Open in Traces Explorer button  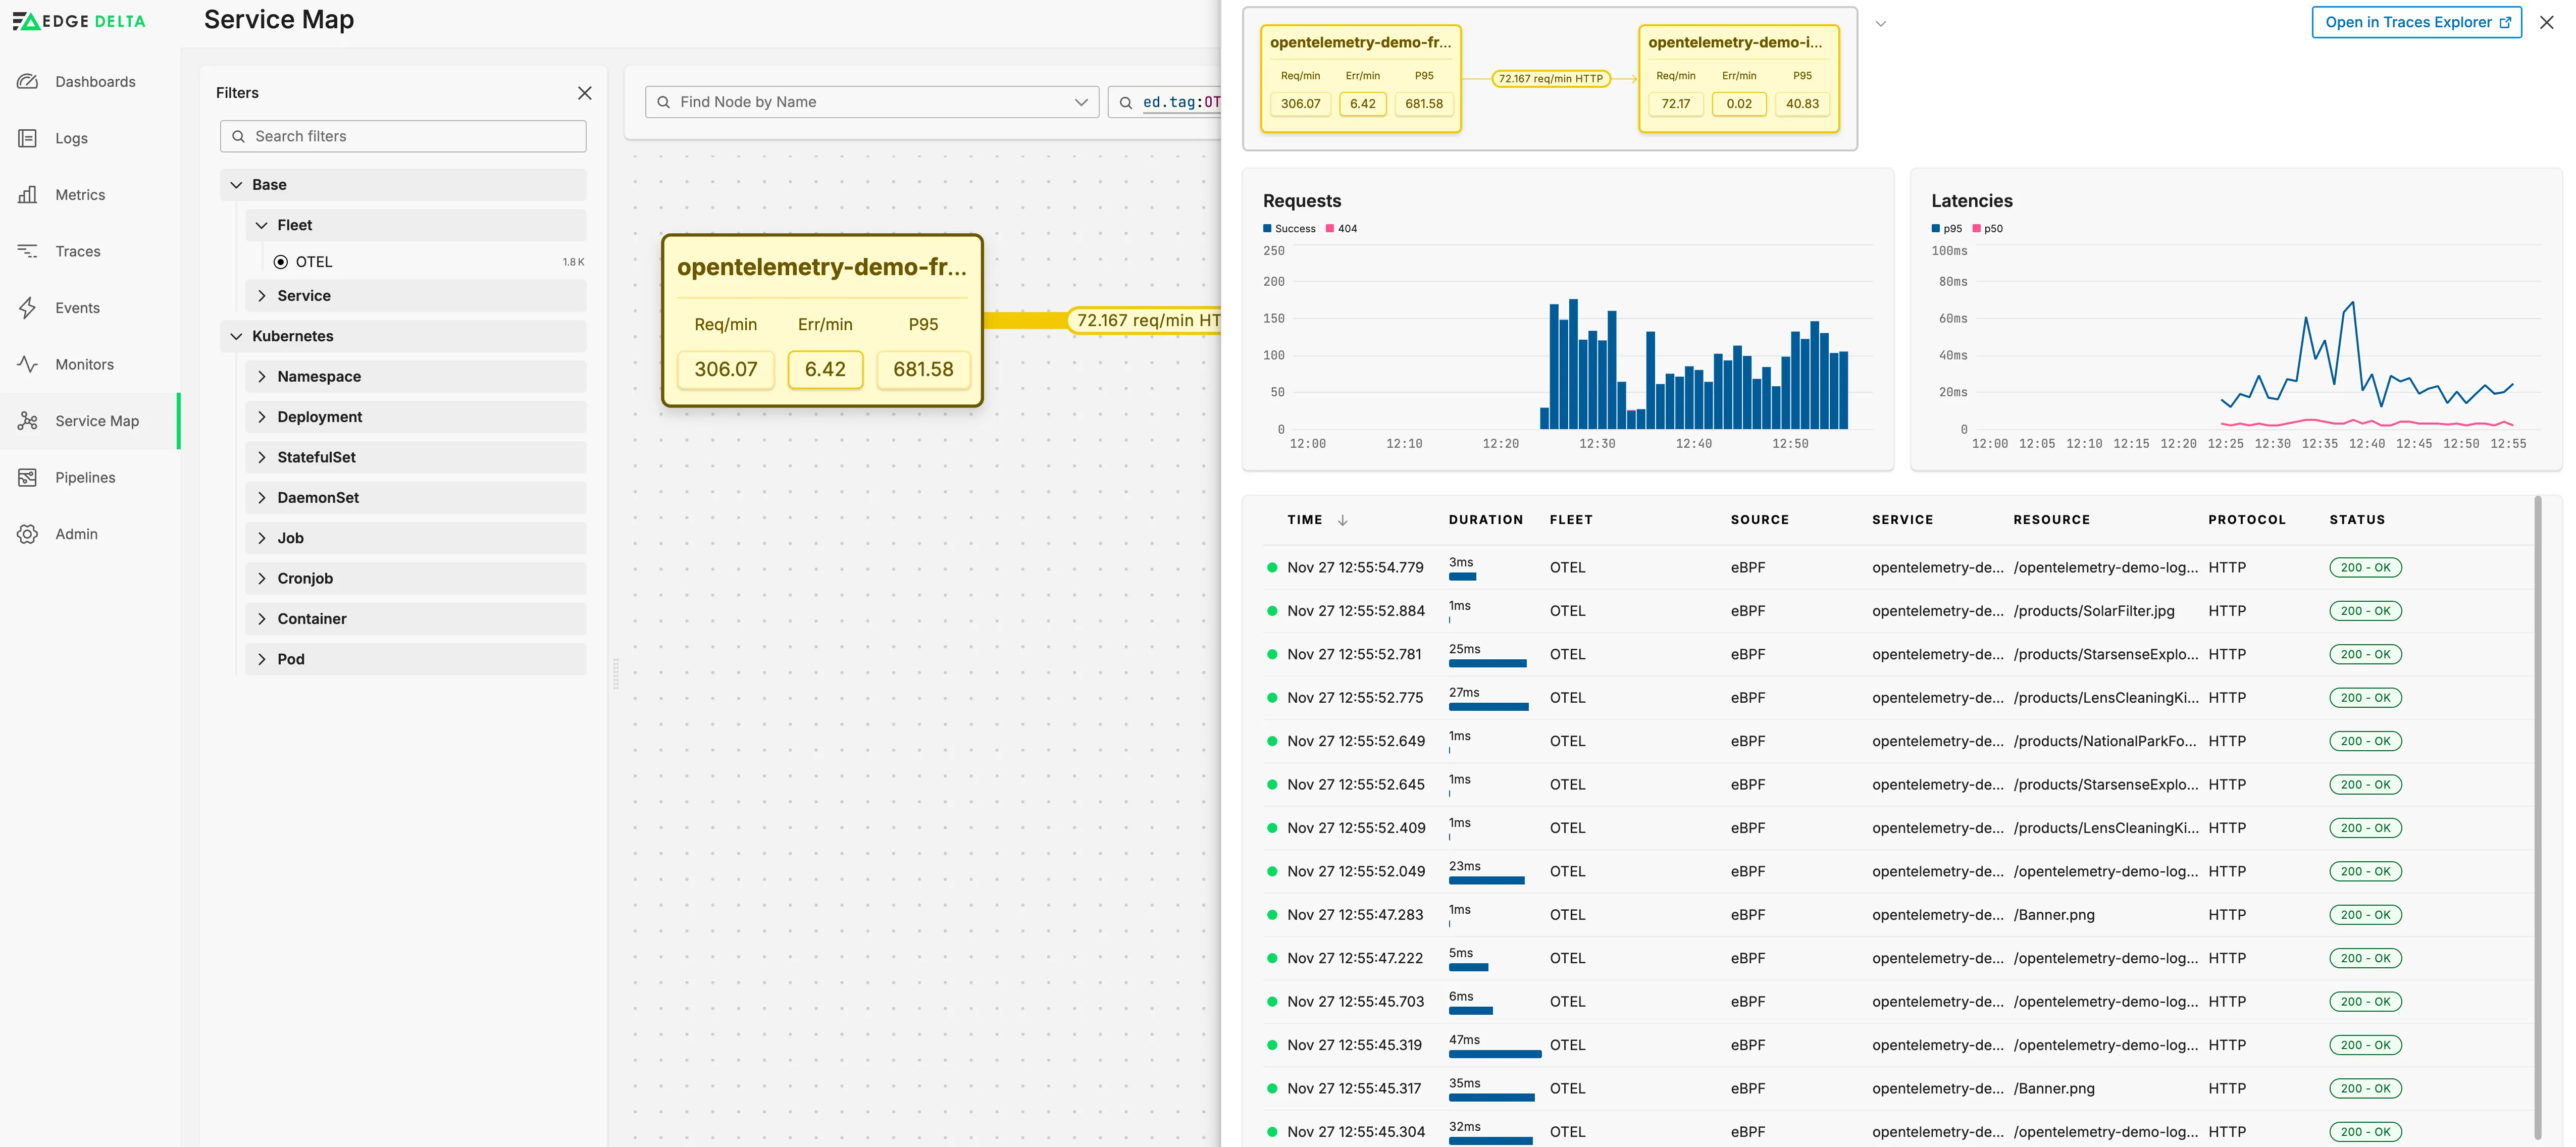(x=2416, y=22)
